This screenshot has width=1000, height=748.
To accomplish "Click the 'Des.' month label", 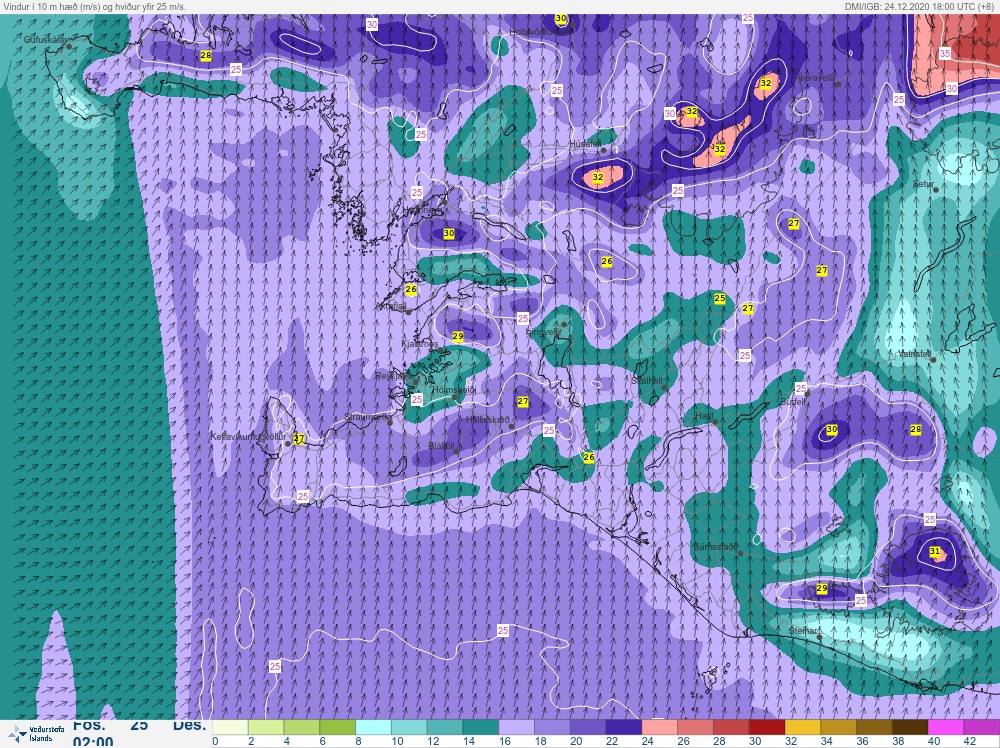I will pos(190,726).
